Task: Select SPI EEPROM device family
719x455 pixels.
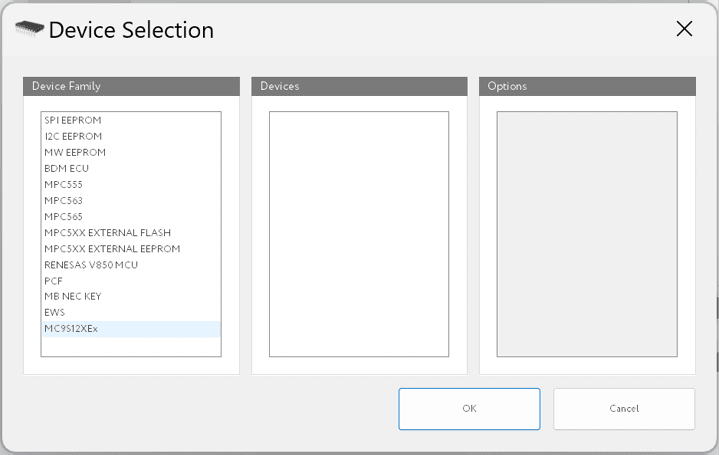Action: click(x=73, y=120)
